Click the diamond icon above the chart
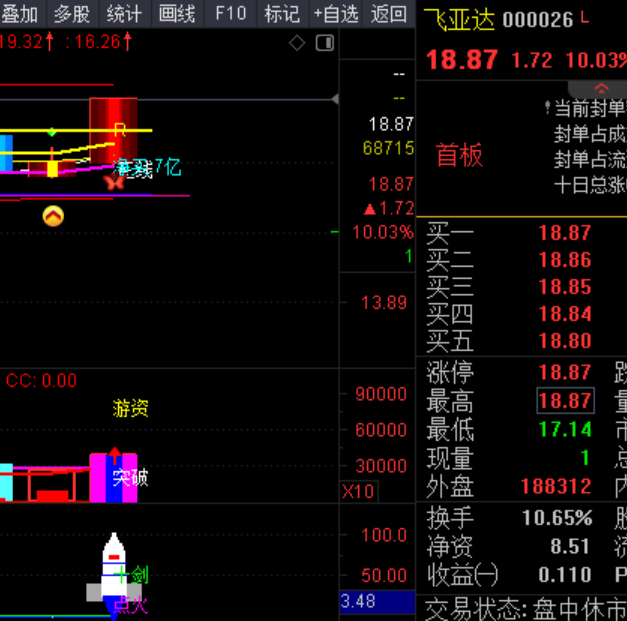The image size is (627, 621). [297, 43]
